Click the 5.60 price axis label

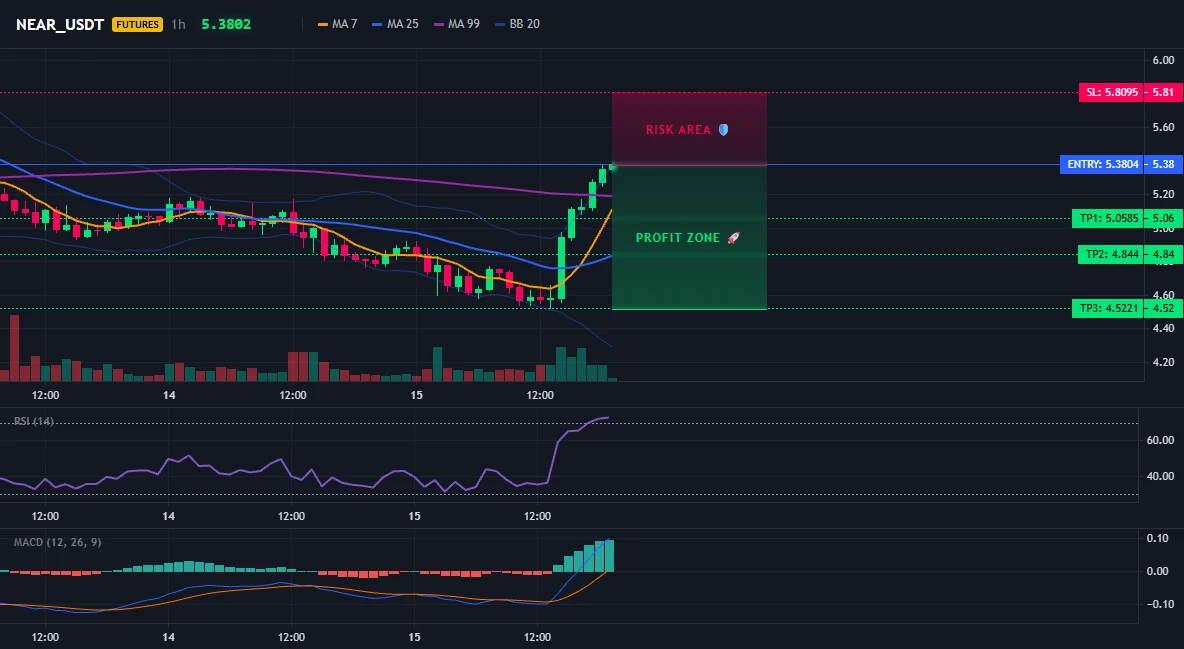click(1164, 127)
